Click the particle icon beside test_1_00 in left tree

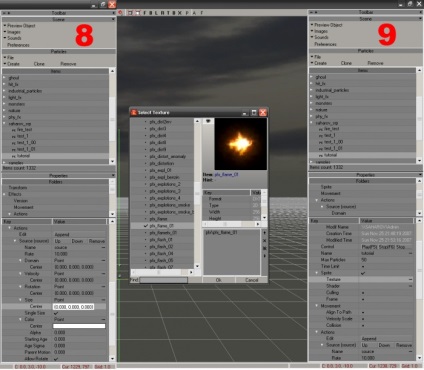14,143
